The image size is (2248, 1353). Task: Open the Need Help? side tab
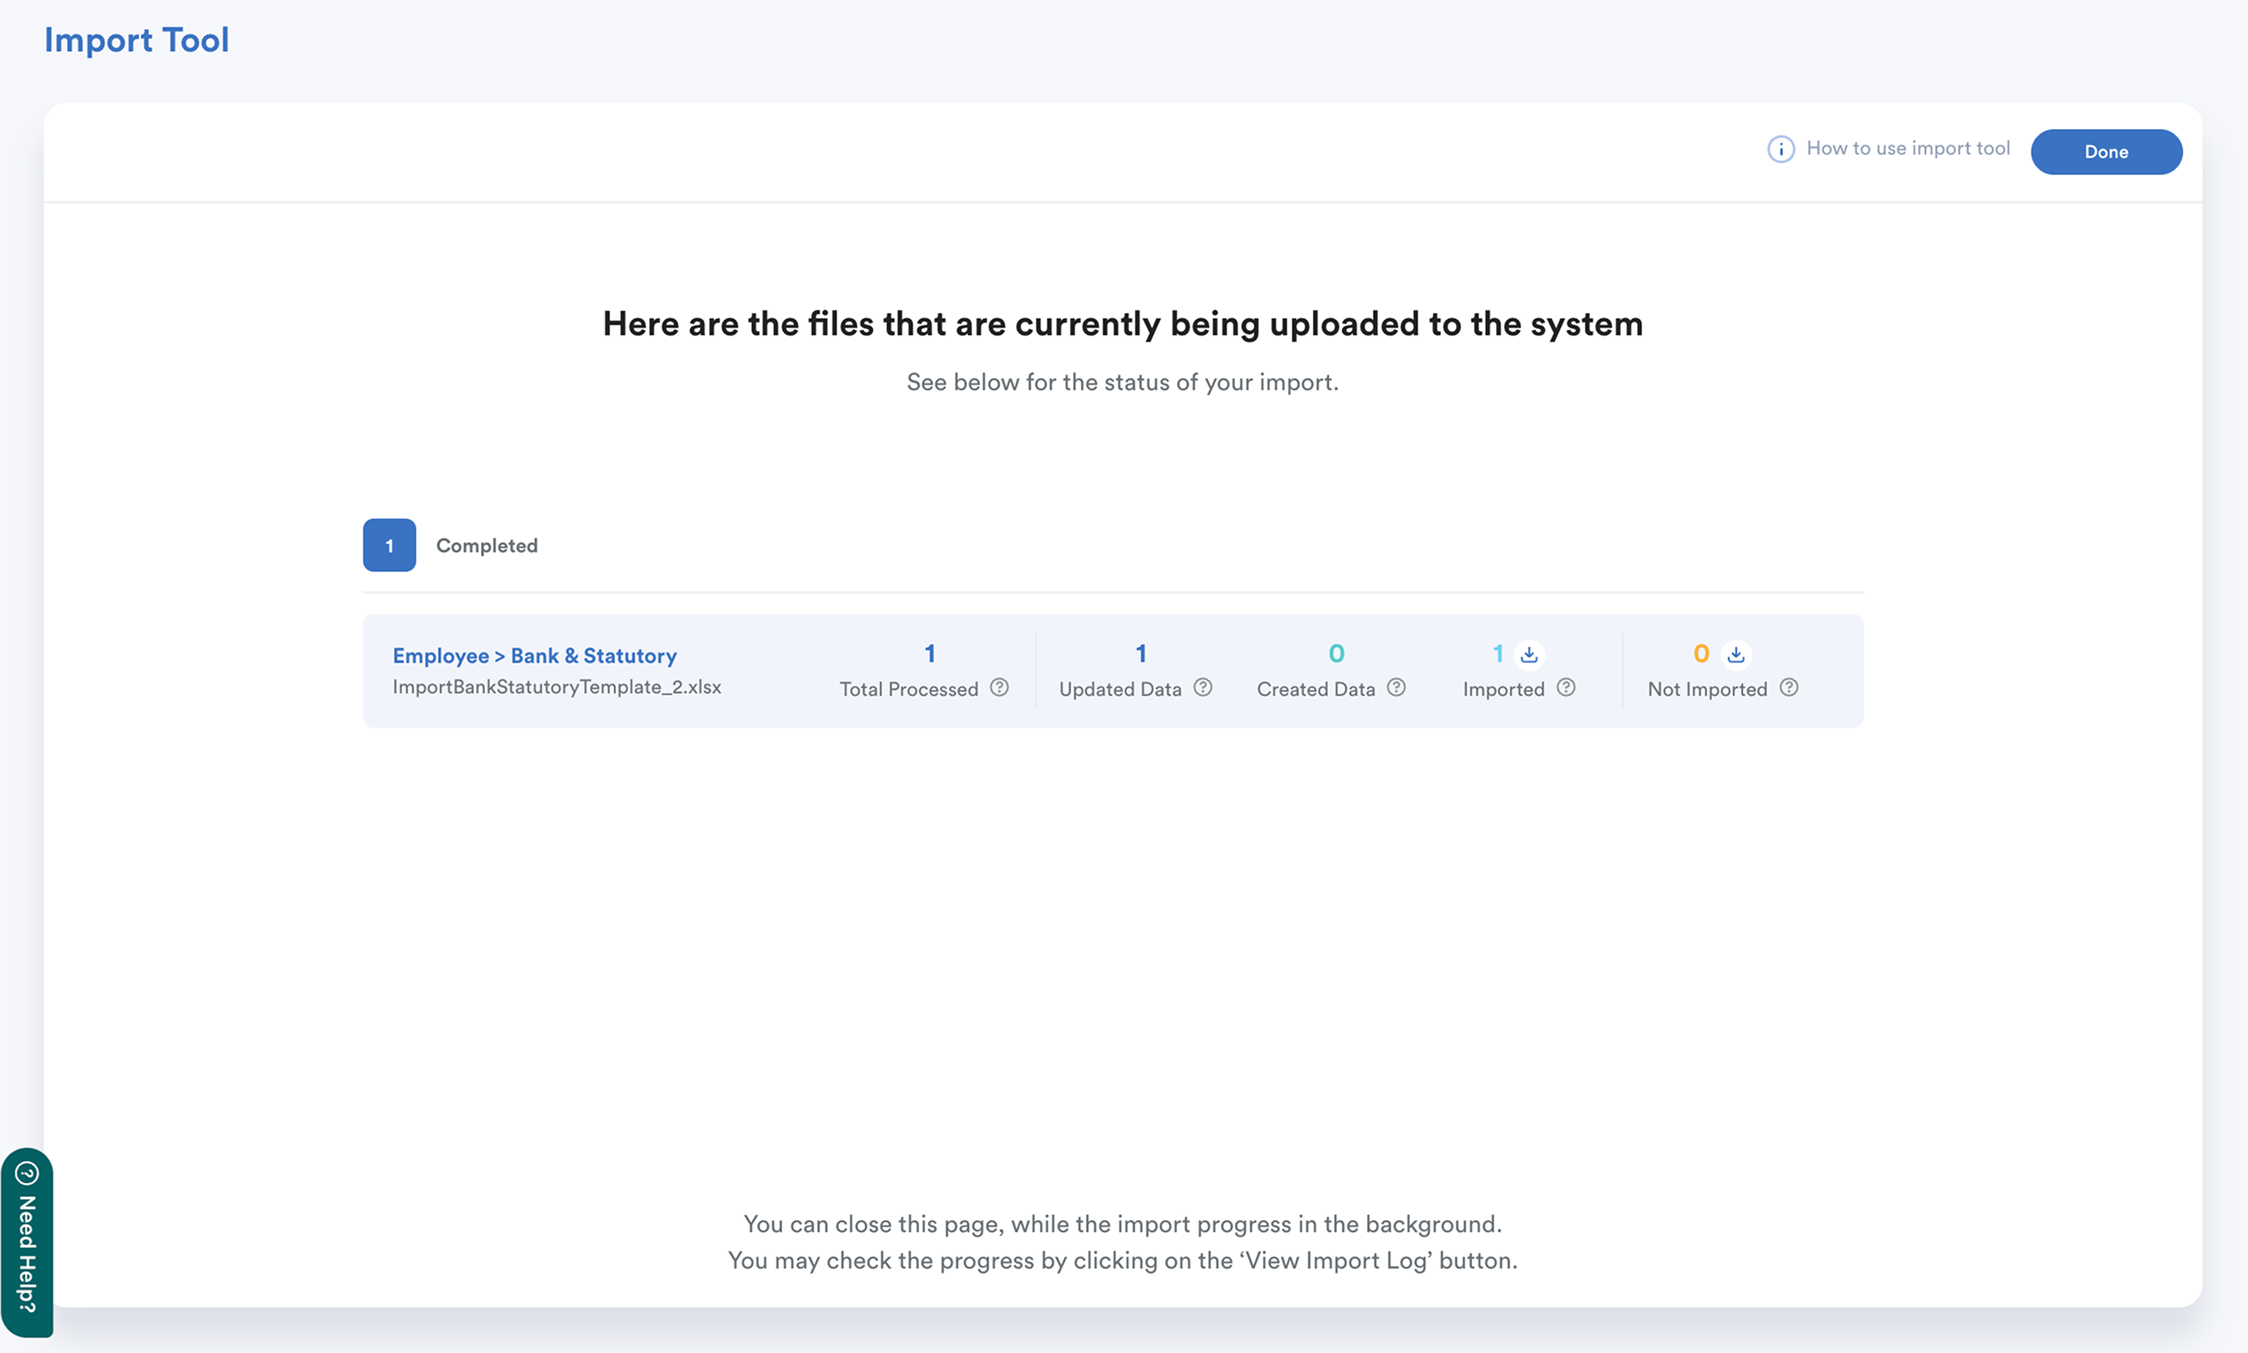27,1253
